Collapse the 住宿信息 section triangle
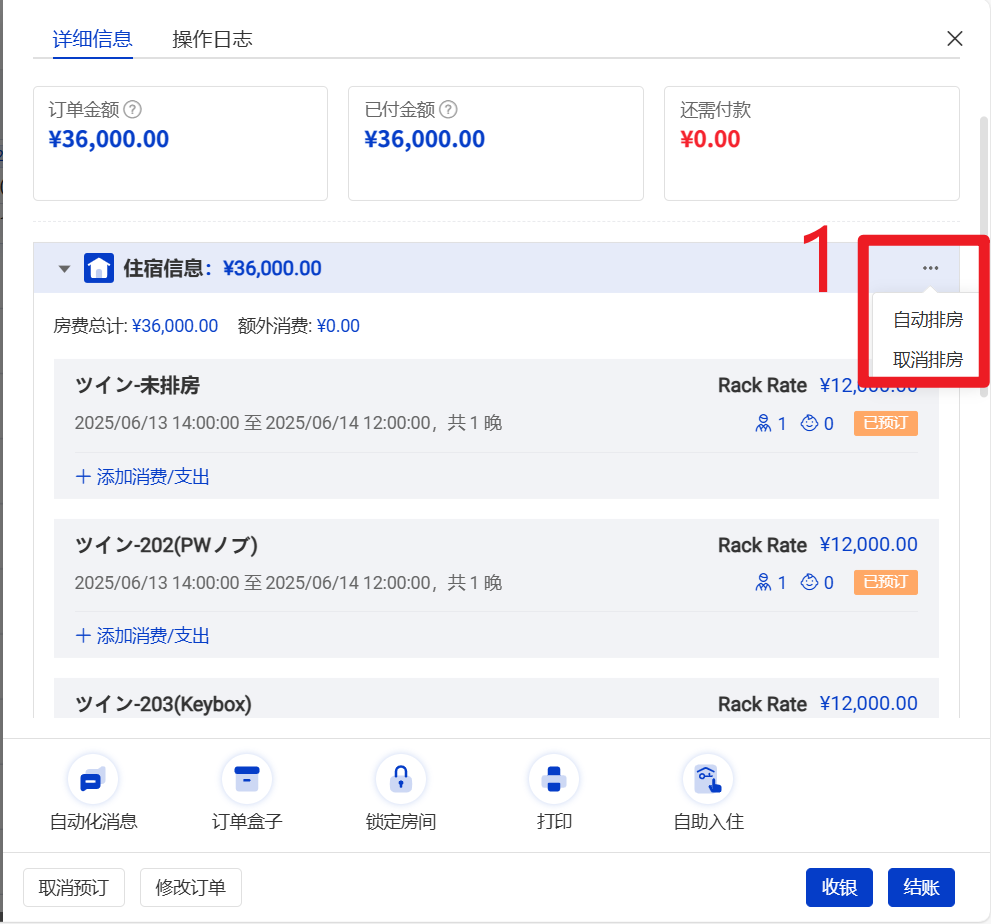Viewport: 991px width, 924px height. tap(65, 268)
